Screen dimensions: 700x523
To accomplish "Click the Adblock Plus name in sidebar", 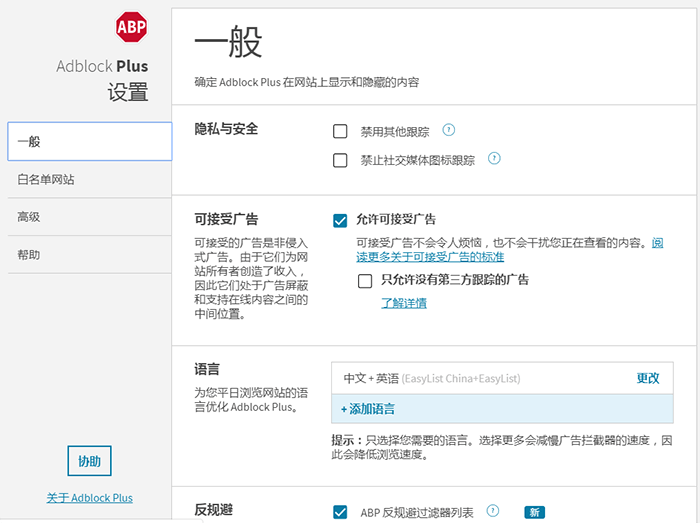I will coord(102,66).
